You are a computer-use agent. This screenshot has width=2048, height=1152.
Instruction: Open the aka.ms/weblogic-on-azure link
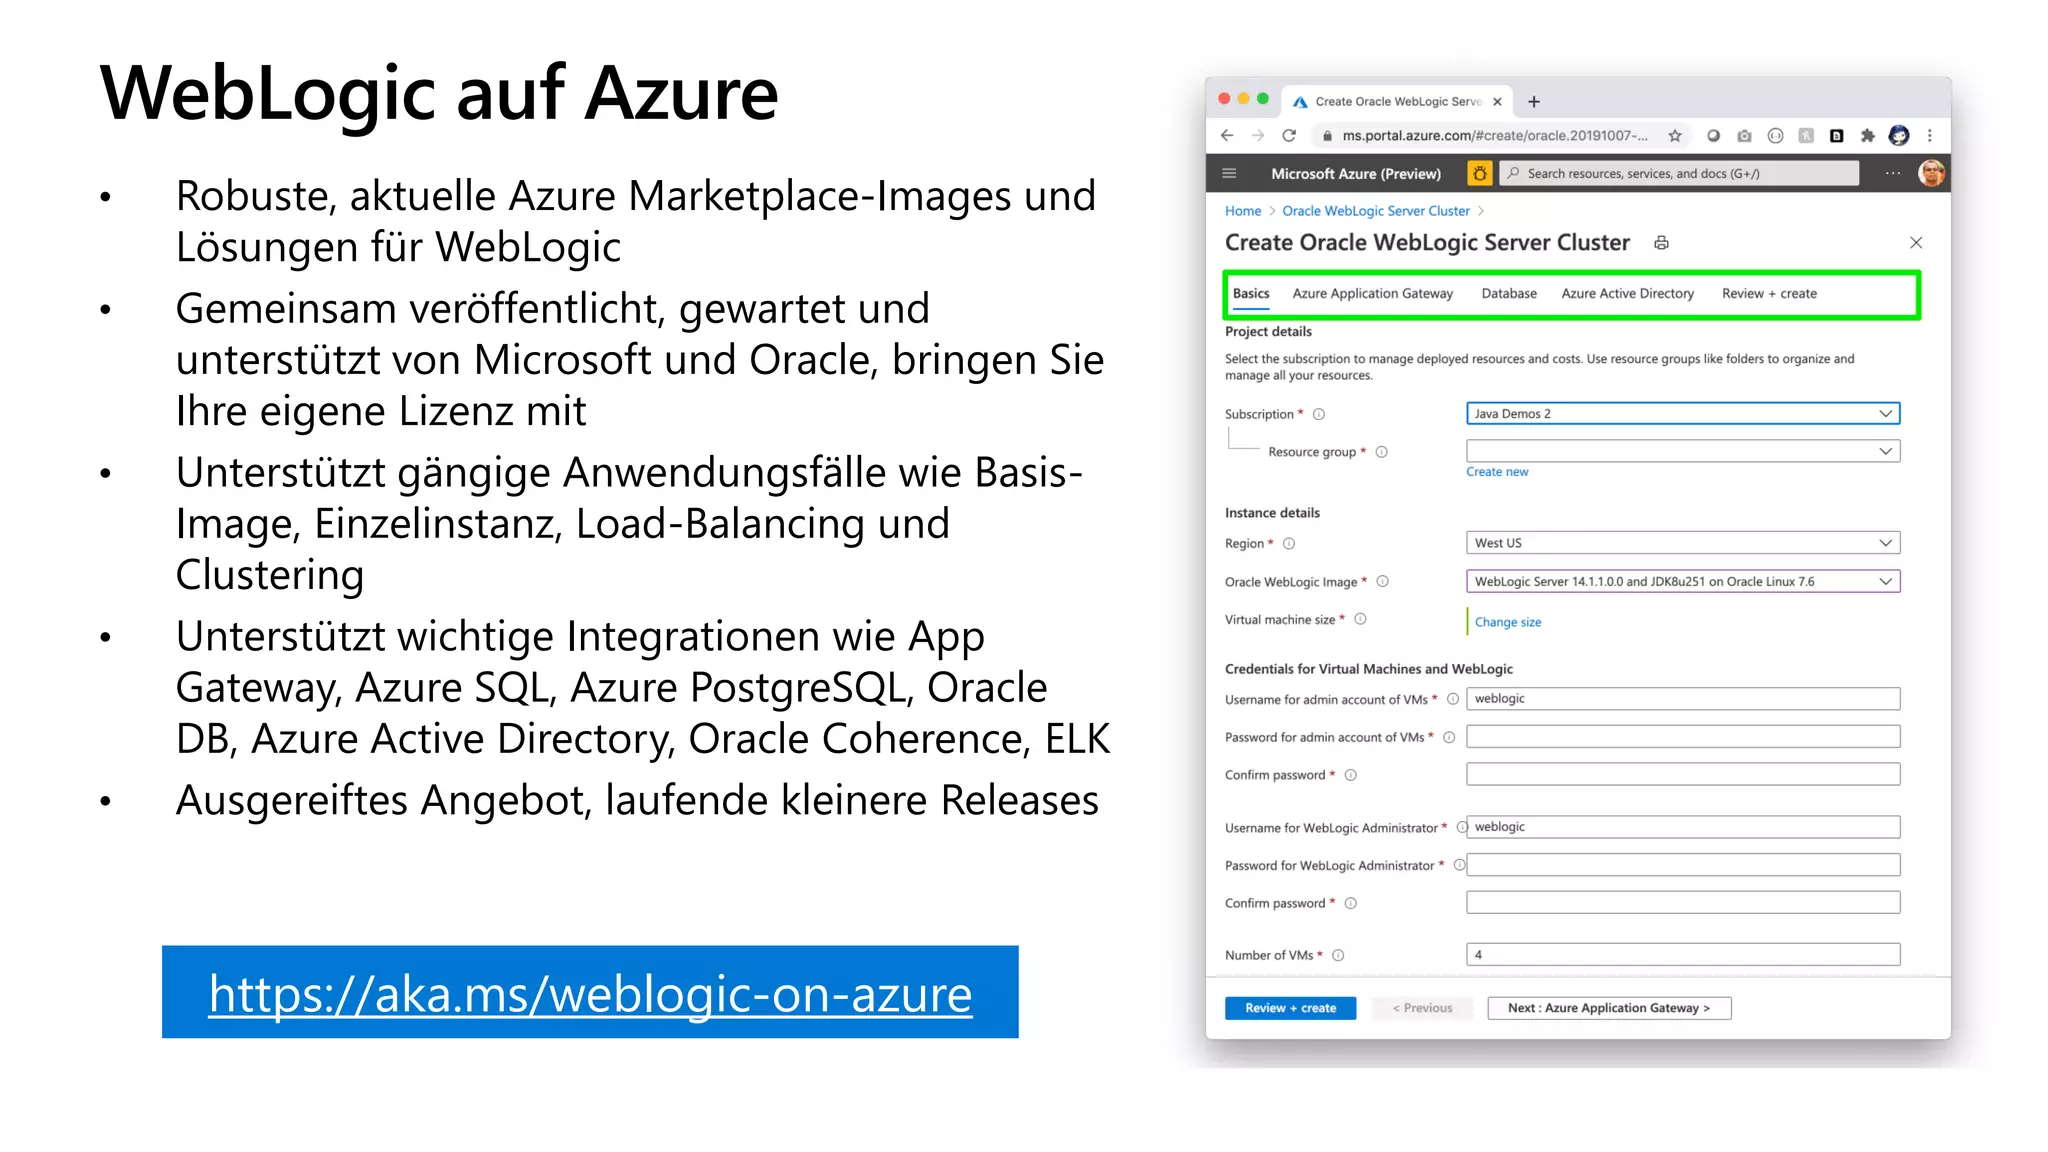coord(590,993)
